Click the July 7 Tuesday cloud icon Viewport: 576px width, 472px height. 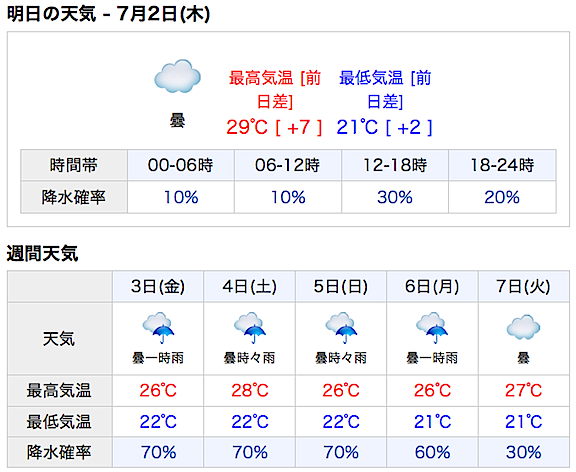(523, 327)
